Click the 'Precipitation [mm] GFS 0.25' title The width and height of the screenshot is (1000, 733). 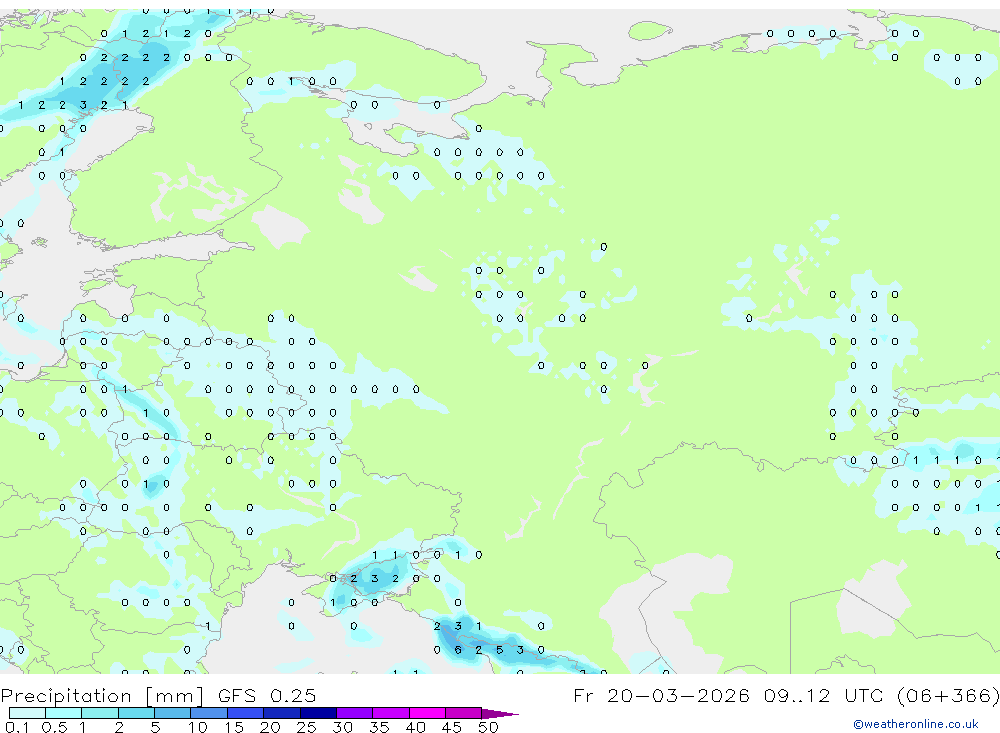158,695
